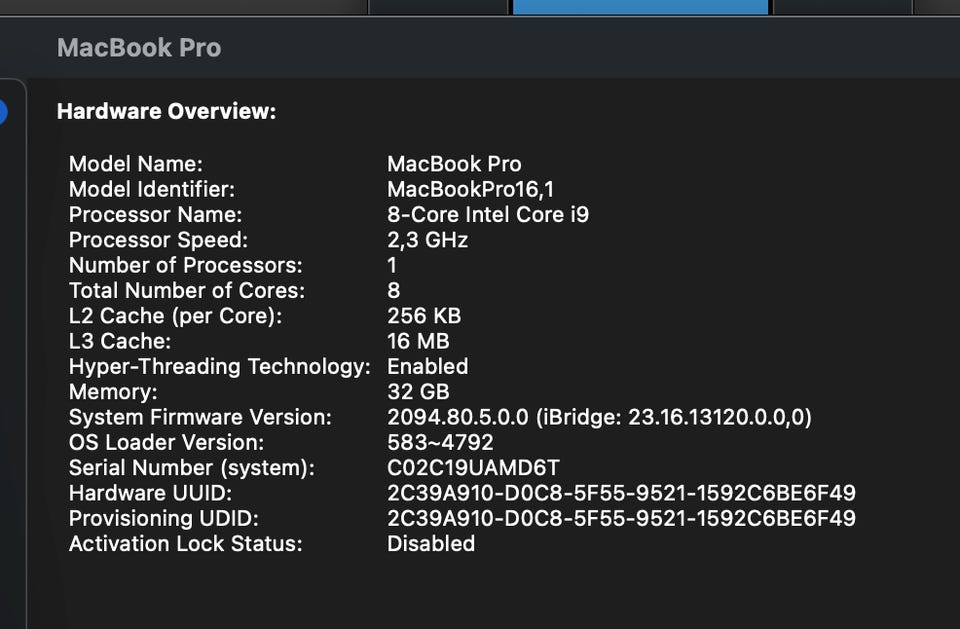Viewport: 960px width, 629px height.
Task: Click the L2 Cache (per Core) label
Action: [x=176, y=316]
